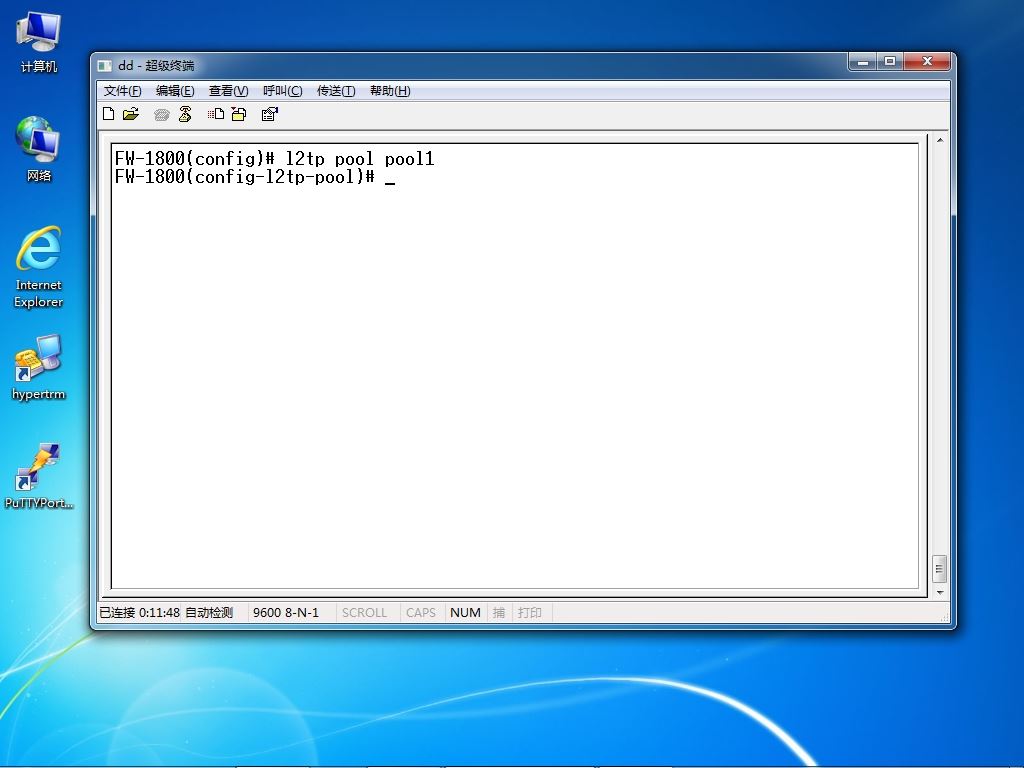The height and width of the screenshot is (768, 1024).
Task: Click the New connection toolbar icon
Action: (108, 114)
